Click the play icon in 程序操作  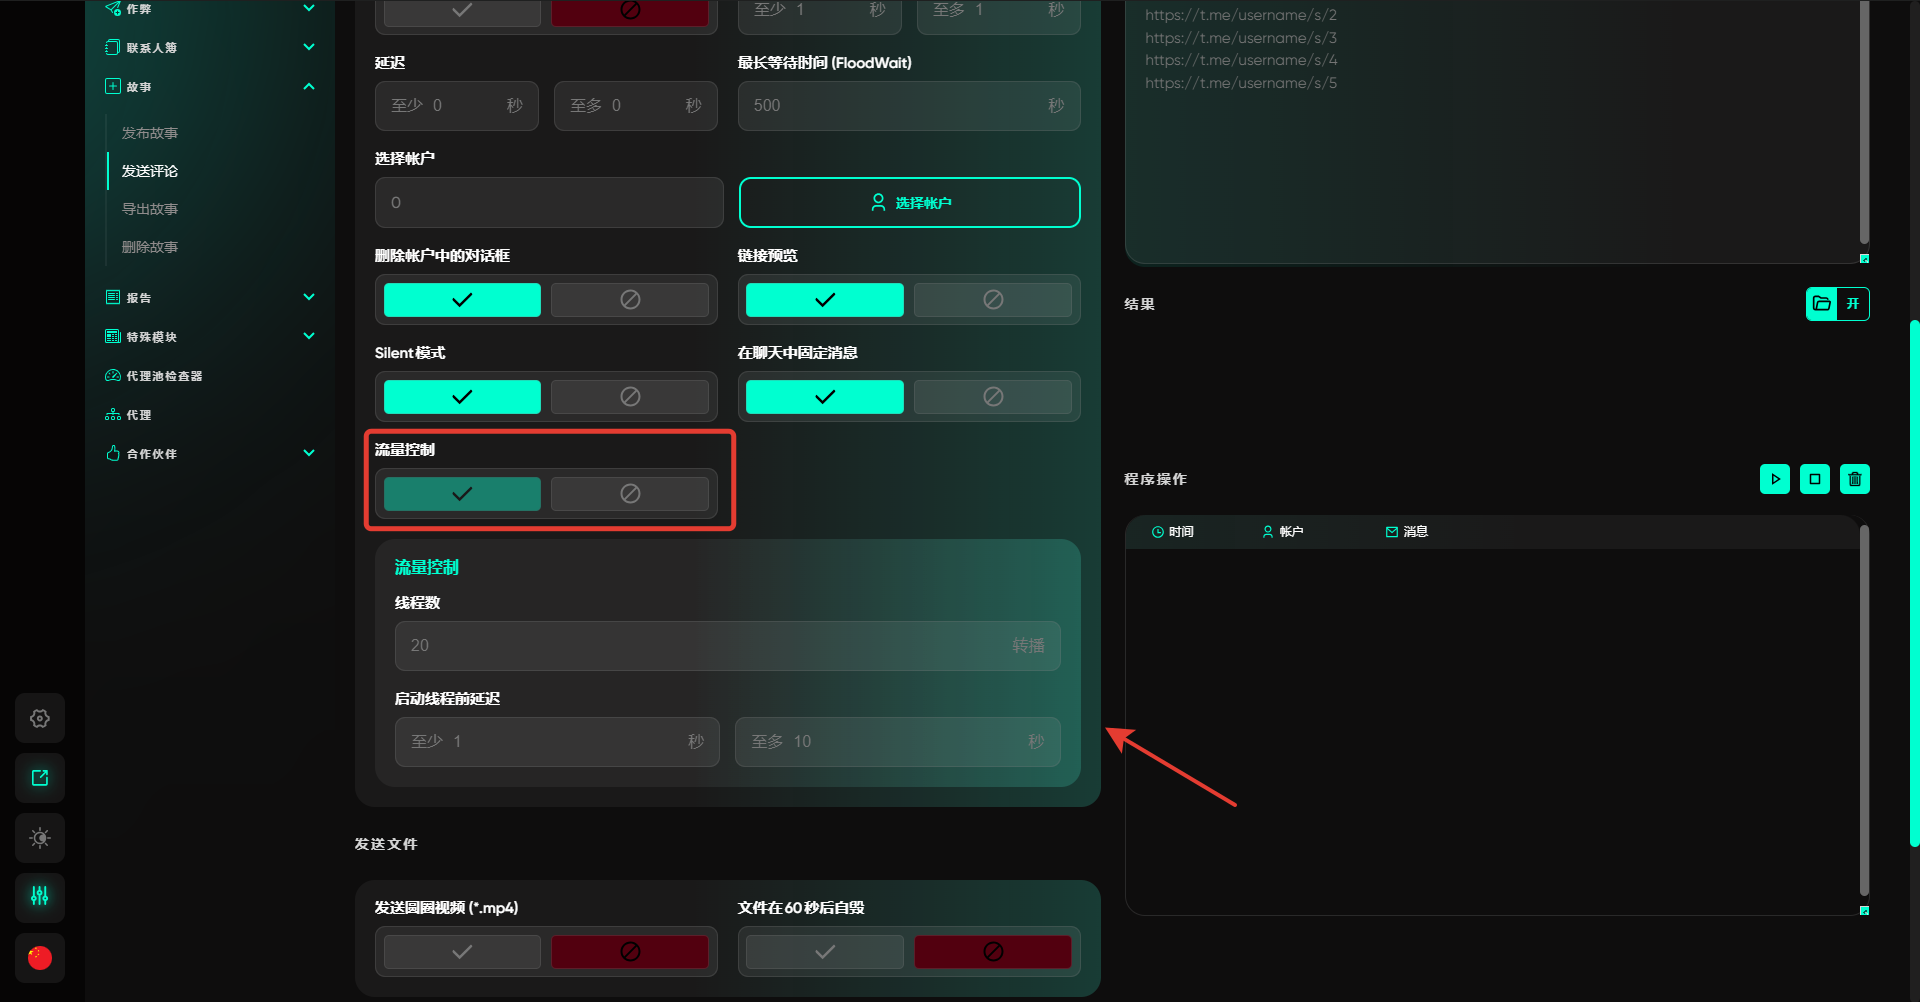pos(1774,479)
